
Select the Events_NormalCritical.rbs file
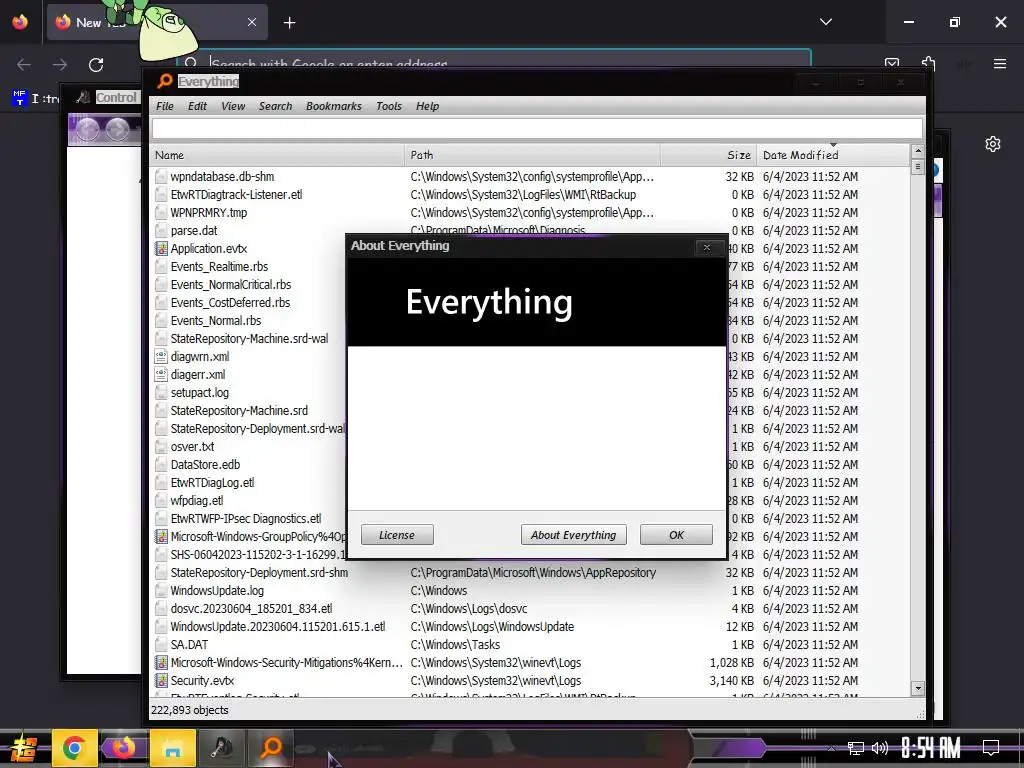point(231,285)
